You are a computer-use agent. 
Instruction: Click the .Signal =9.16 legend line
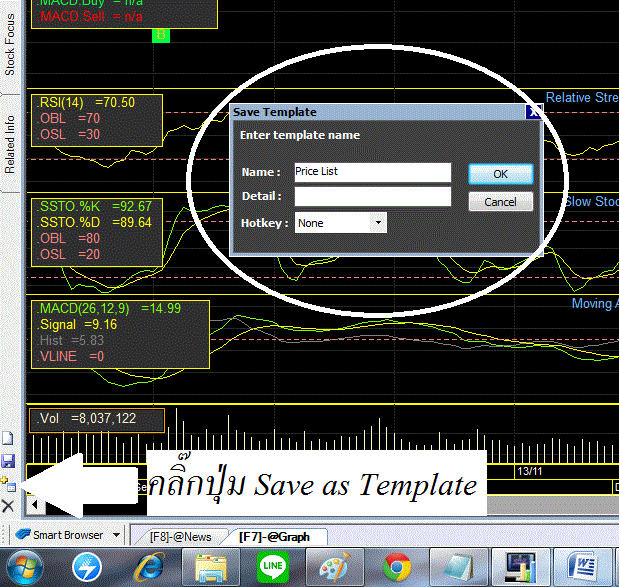coord(78,325)
